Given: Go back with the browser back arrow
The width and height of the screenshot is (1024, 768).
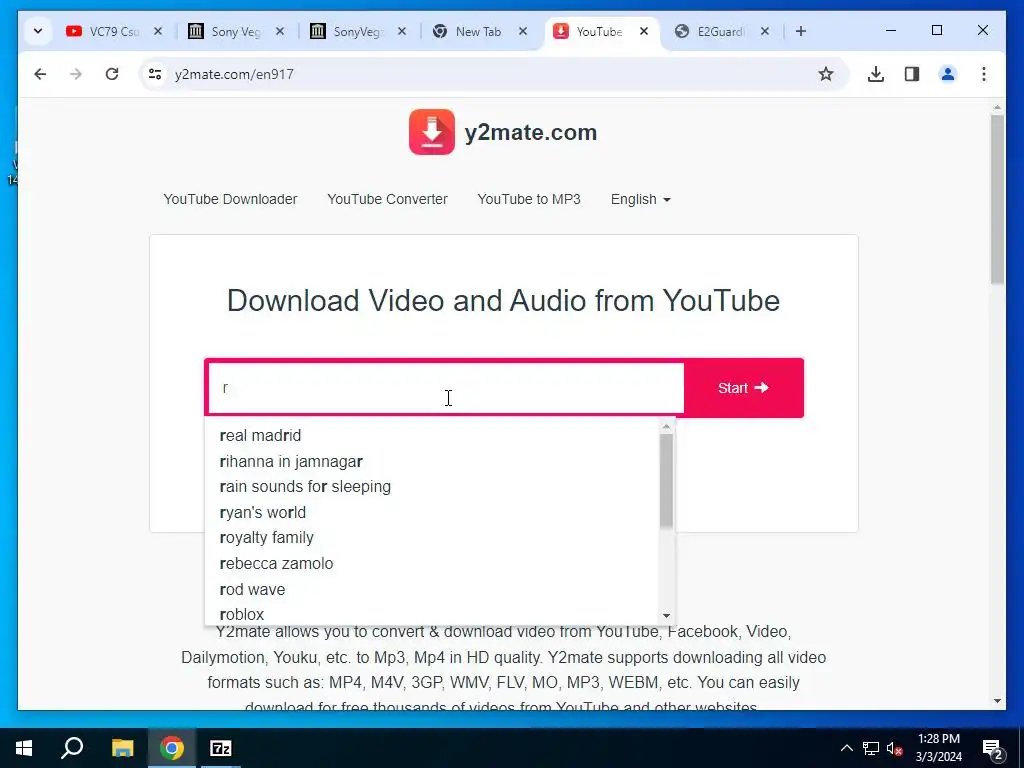Looking at the screenshot, I should [40, 74].
